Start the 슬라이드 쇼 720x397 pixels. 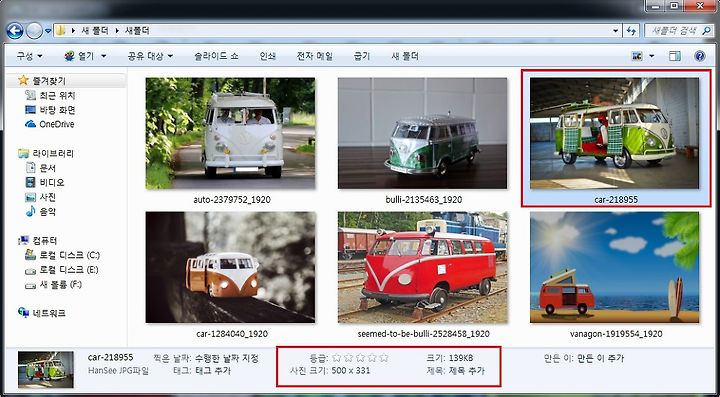[x=216, y=56]
